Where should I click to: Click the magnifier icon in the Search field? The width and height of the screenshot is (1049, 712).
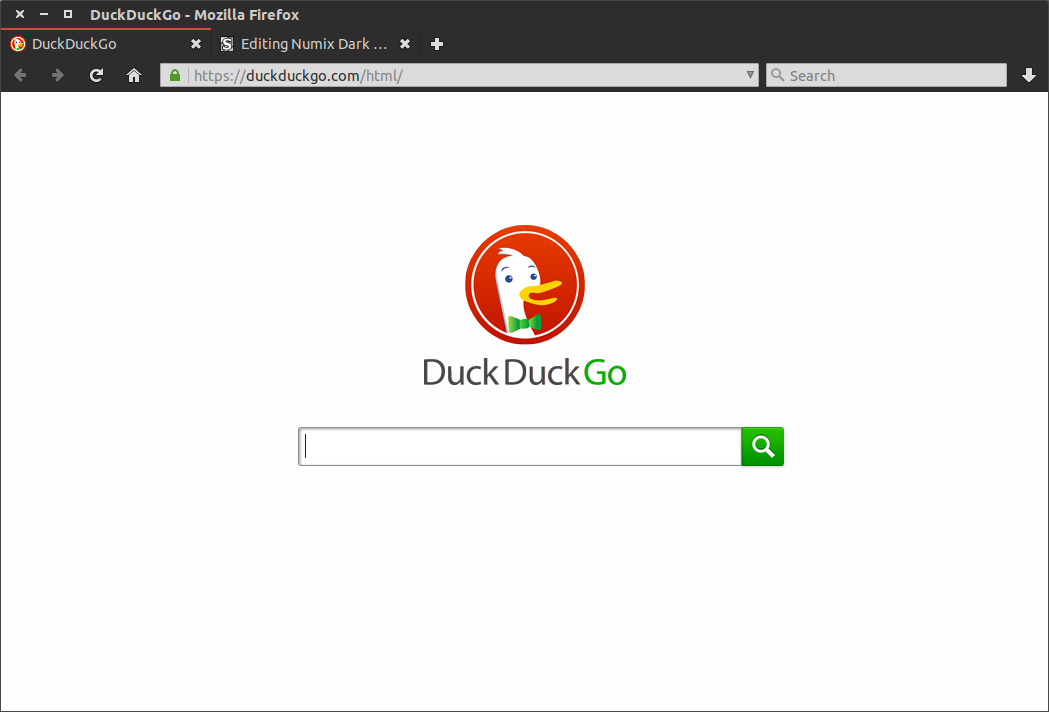(x=778, y=75)
